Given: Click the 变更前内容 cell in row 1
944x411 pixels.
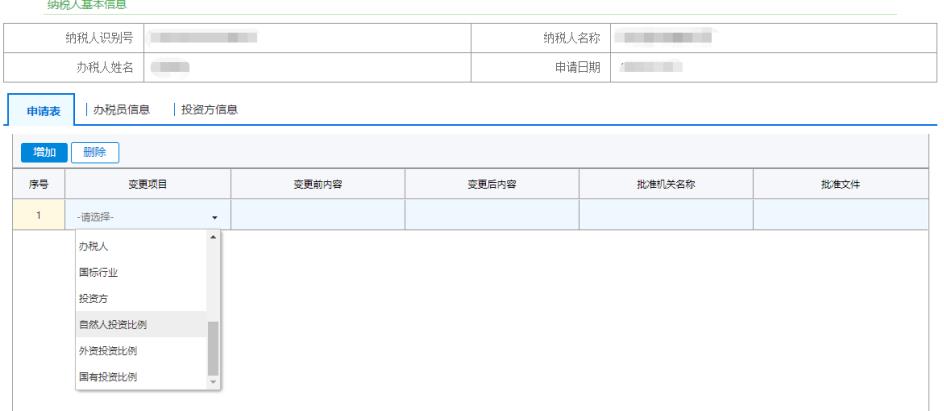Looking at the screenshot, I should pos(318,215).
